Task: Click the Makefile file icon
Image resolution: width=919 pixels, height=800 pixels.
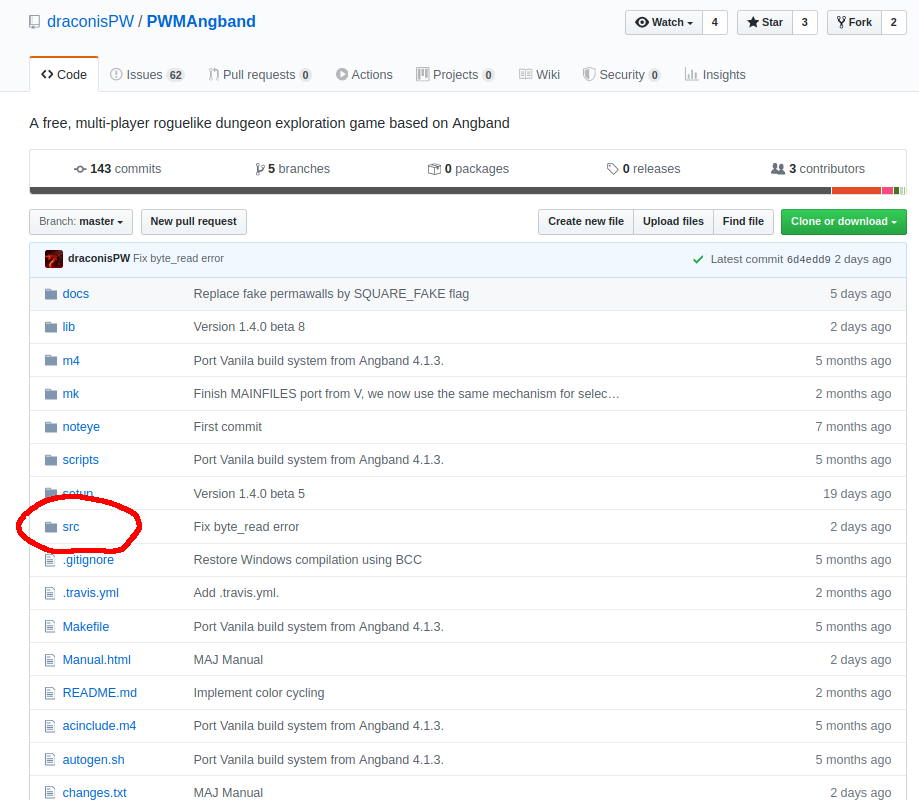Action: [x=50, y=627]
